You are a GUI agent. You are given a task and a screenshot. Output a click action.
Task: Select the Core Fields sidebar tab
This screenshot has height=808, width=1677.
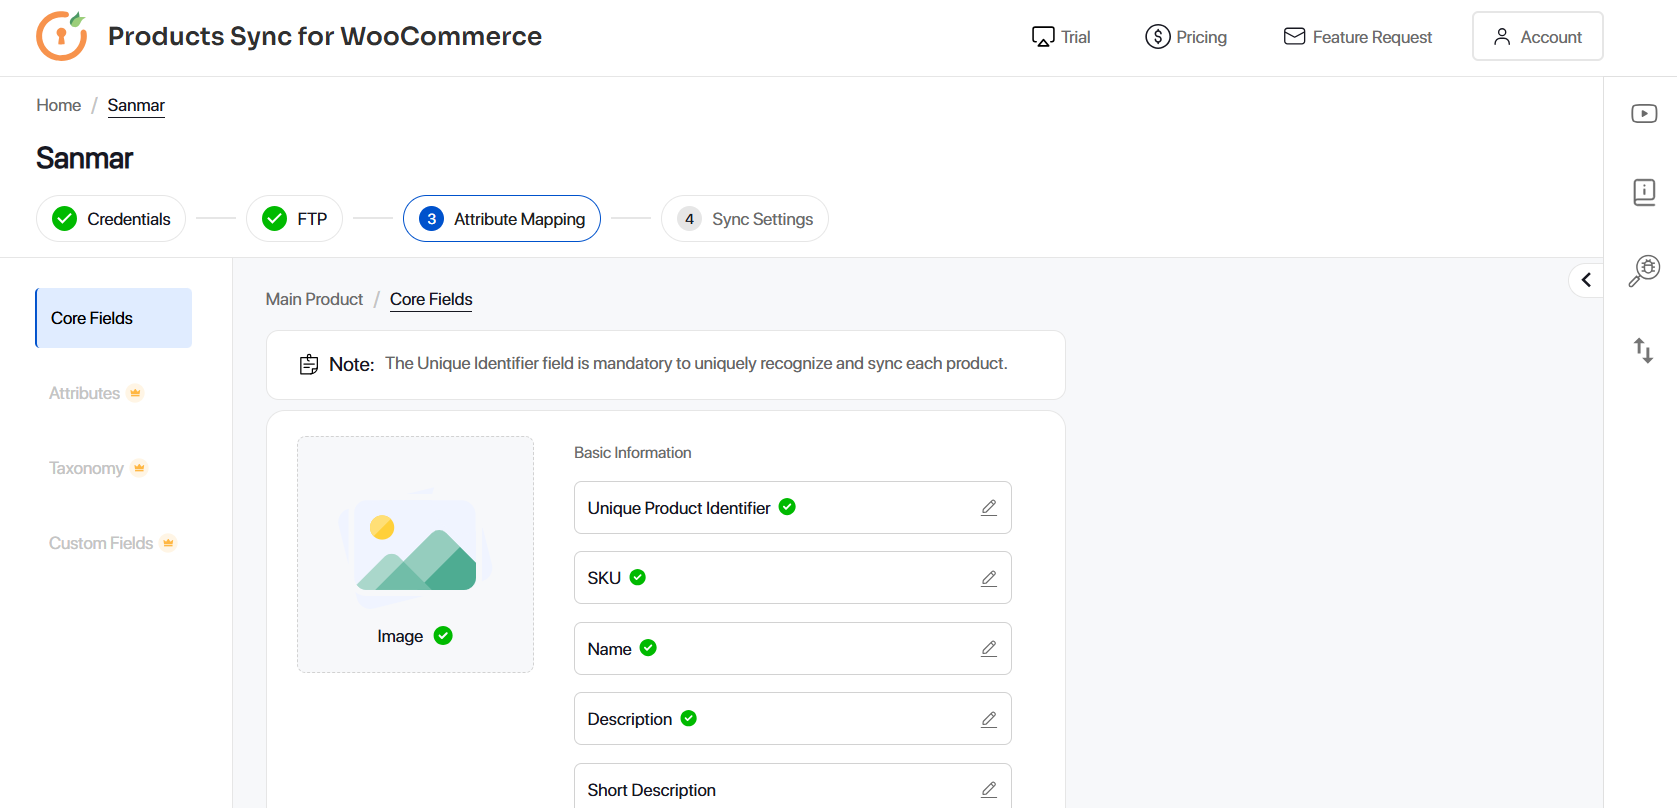[113, 318]
